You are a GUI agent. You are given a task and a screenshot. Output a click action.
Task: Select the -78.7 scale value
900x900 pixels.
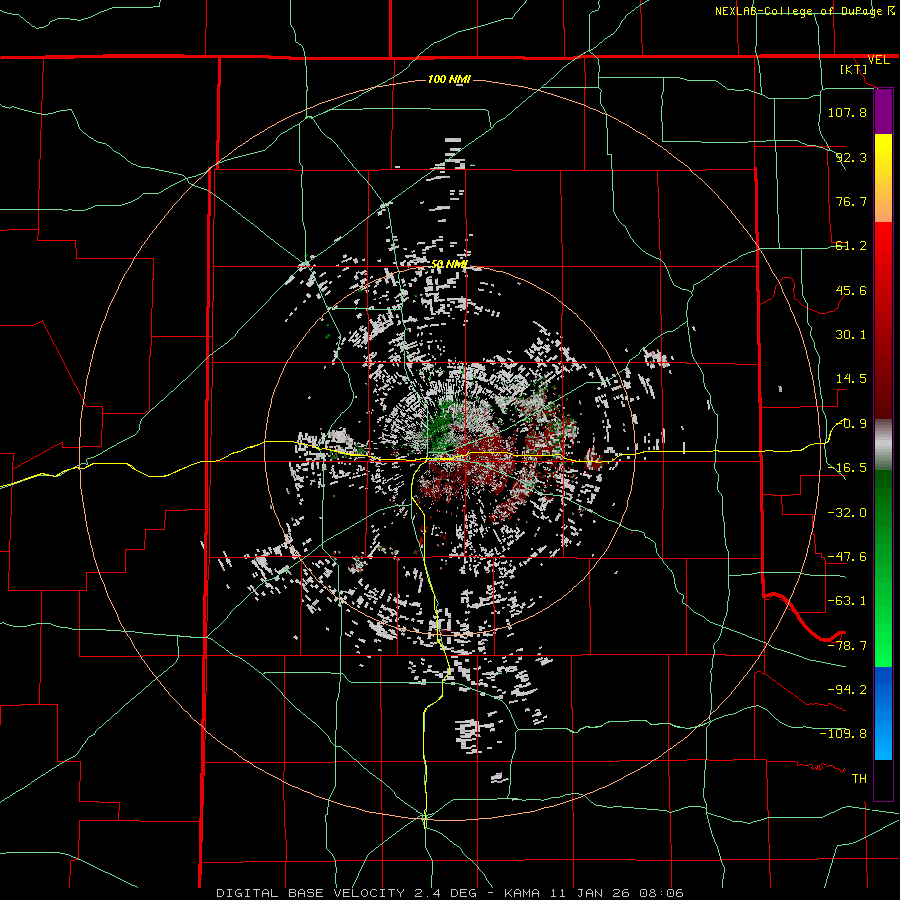[847, 645]
